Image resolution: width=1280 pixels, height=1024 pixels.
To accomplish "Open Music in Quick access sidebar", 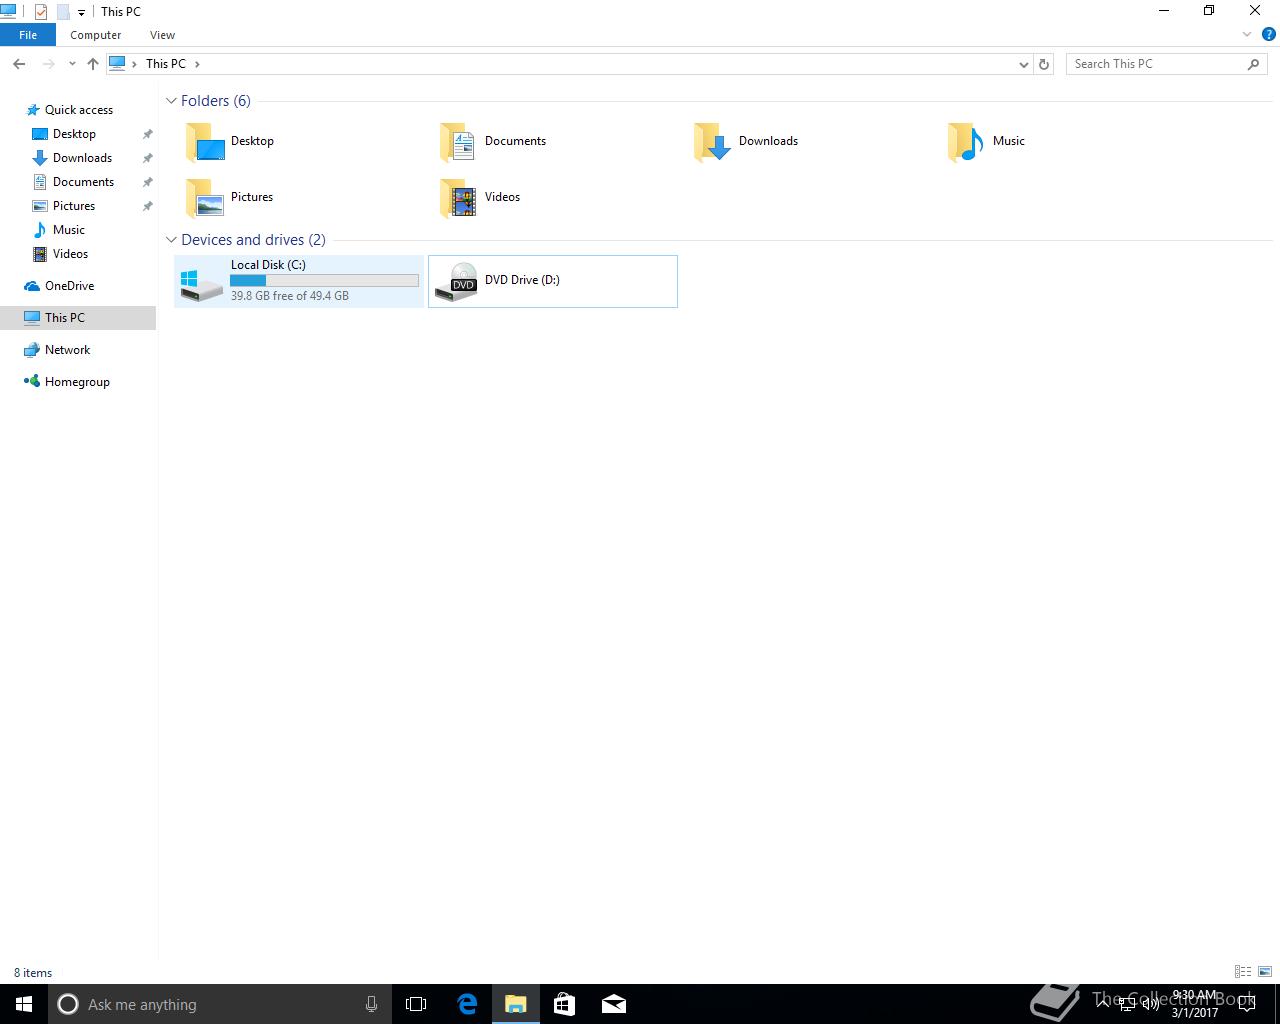I will [68, 230].
